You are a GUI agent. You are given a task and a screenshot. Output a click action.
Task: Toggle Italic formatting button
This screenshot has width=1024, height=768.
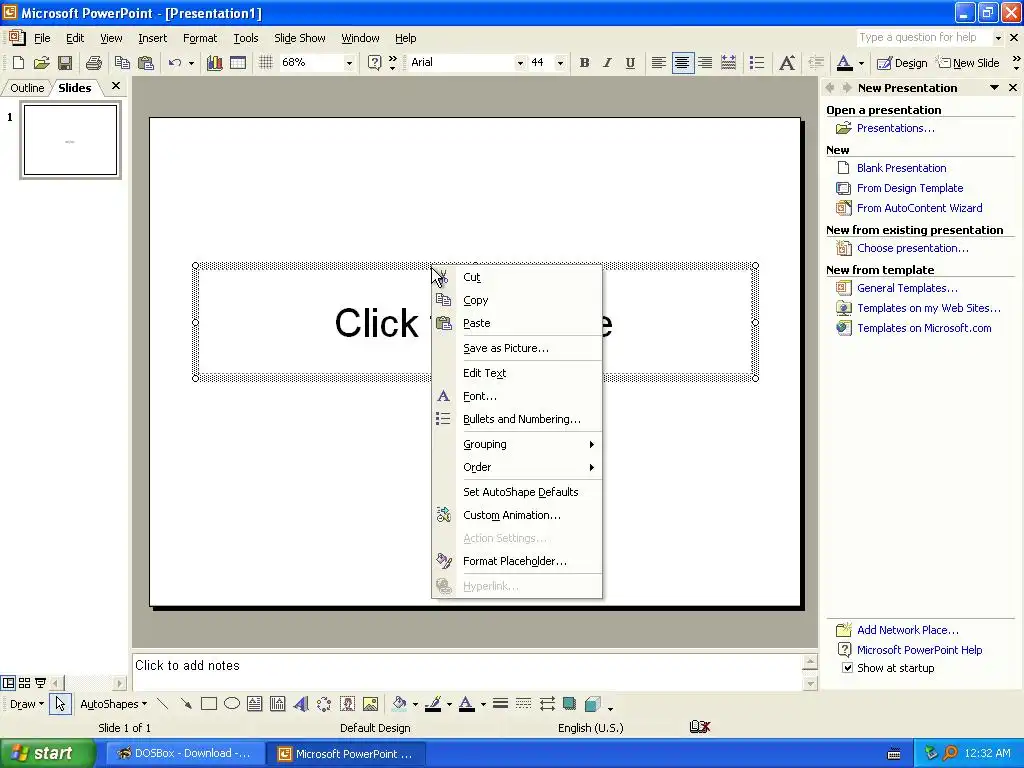point(607,63)
